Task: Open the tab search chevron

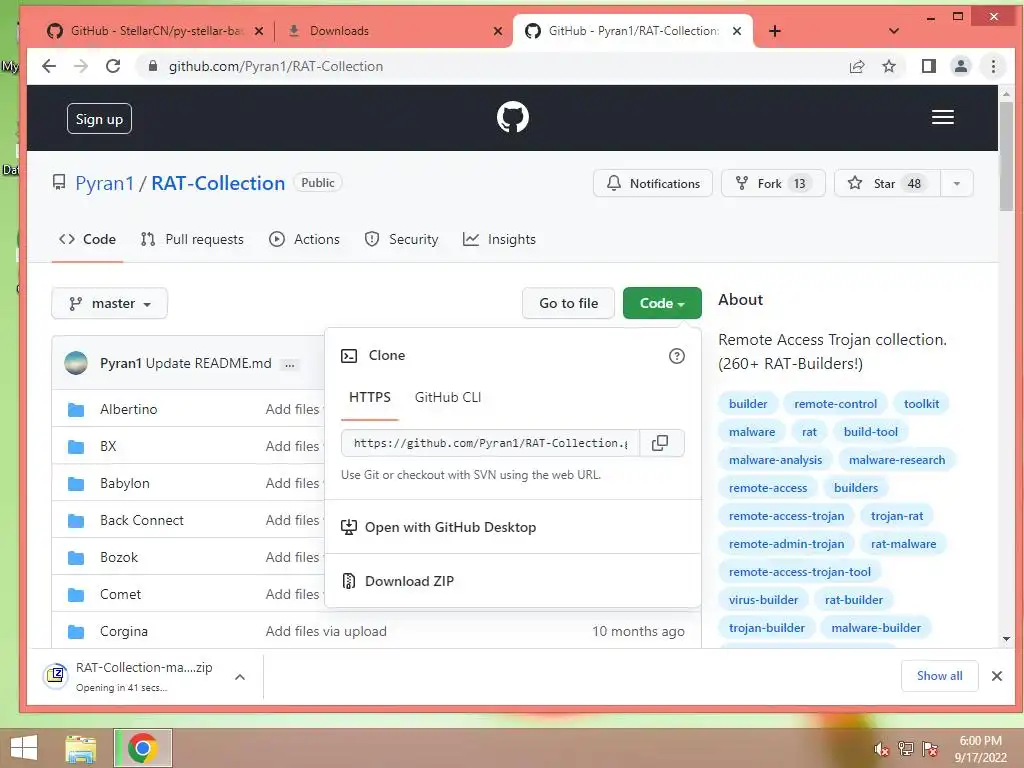Action: coord(893,31)
